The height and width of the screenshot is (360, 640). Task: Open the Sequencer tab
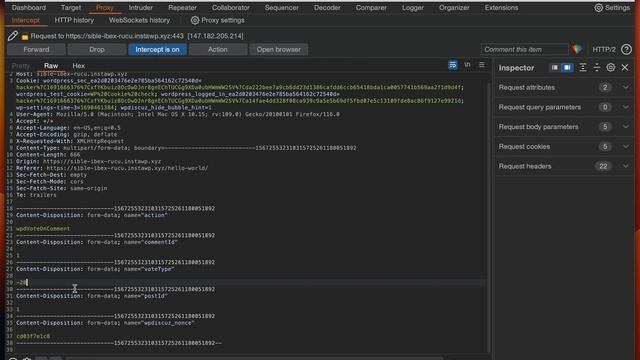coord(282,8)
